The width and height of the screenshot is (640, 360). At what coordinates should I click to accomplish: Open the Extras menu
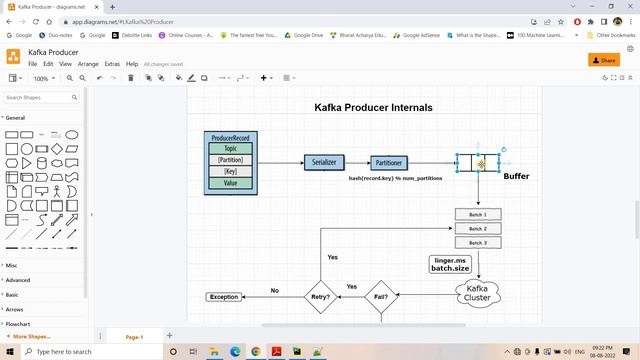(x=112, y=64)
